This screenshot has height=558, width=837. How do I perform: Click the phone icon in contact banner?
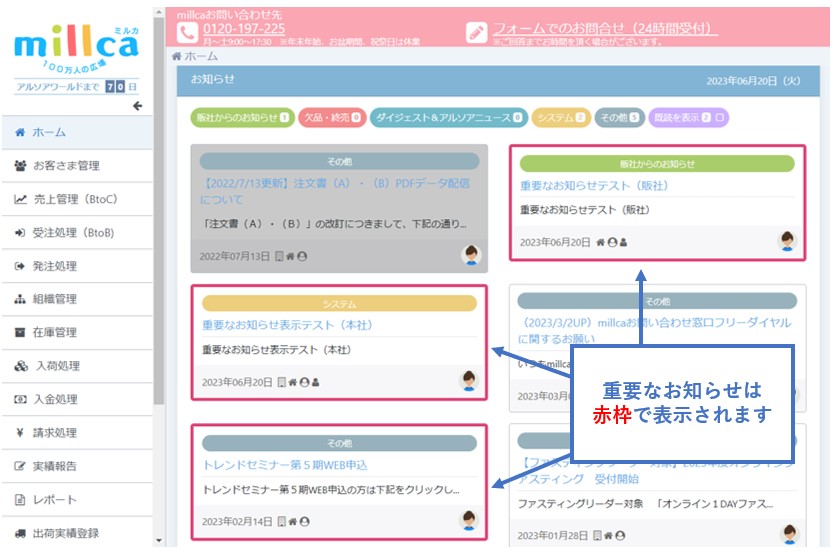[x=187, y=32]
